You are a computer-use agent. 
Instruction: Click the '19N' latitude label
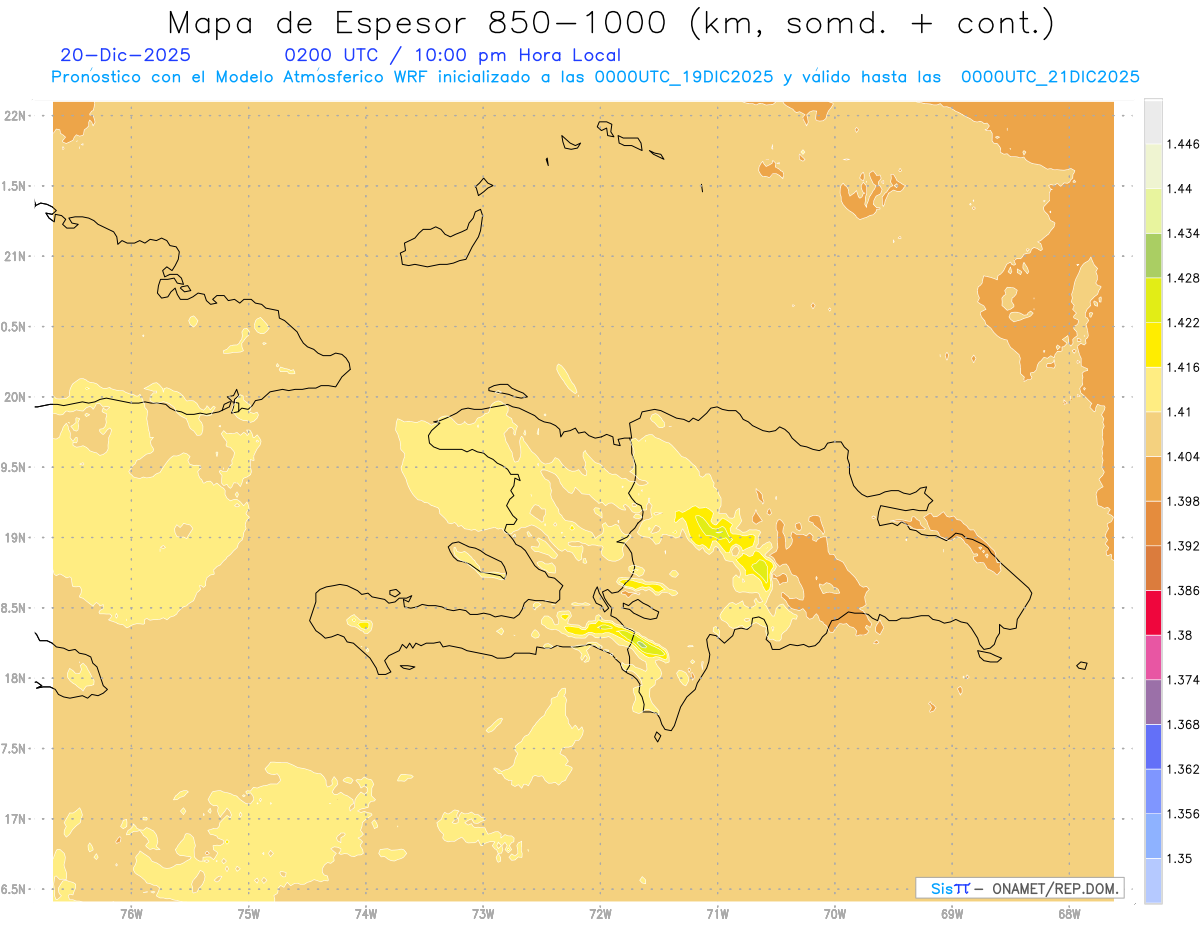coord(16,538)
